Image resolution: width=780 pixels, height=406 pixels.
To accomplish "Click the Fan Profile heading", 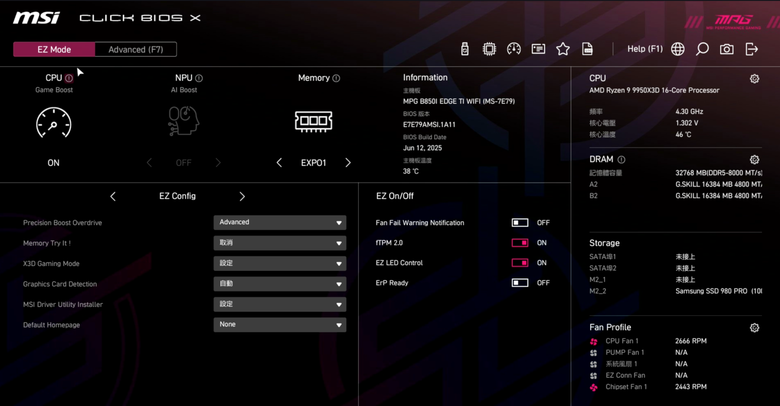I will (610, 327).
